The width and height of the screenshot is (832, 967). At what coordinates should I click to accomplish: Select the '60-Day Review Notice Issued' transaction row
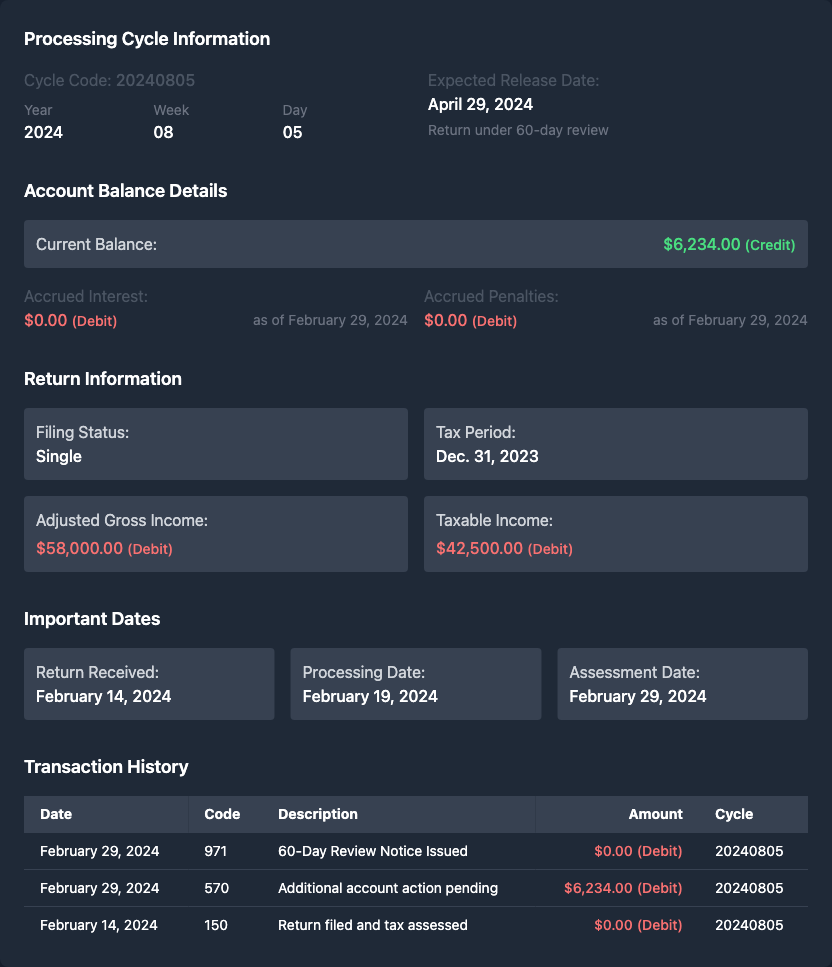point(372,851)
